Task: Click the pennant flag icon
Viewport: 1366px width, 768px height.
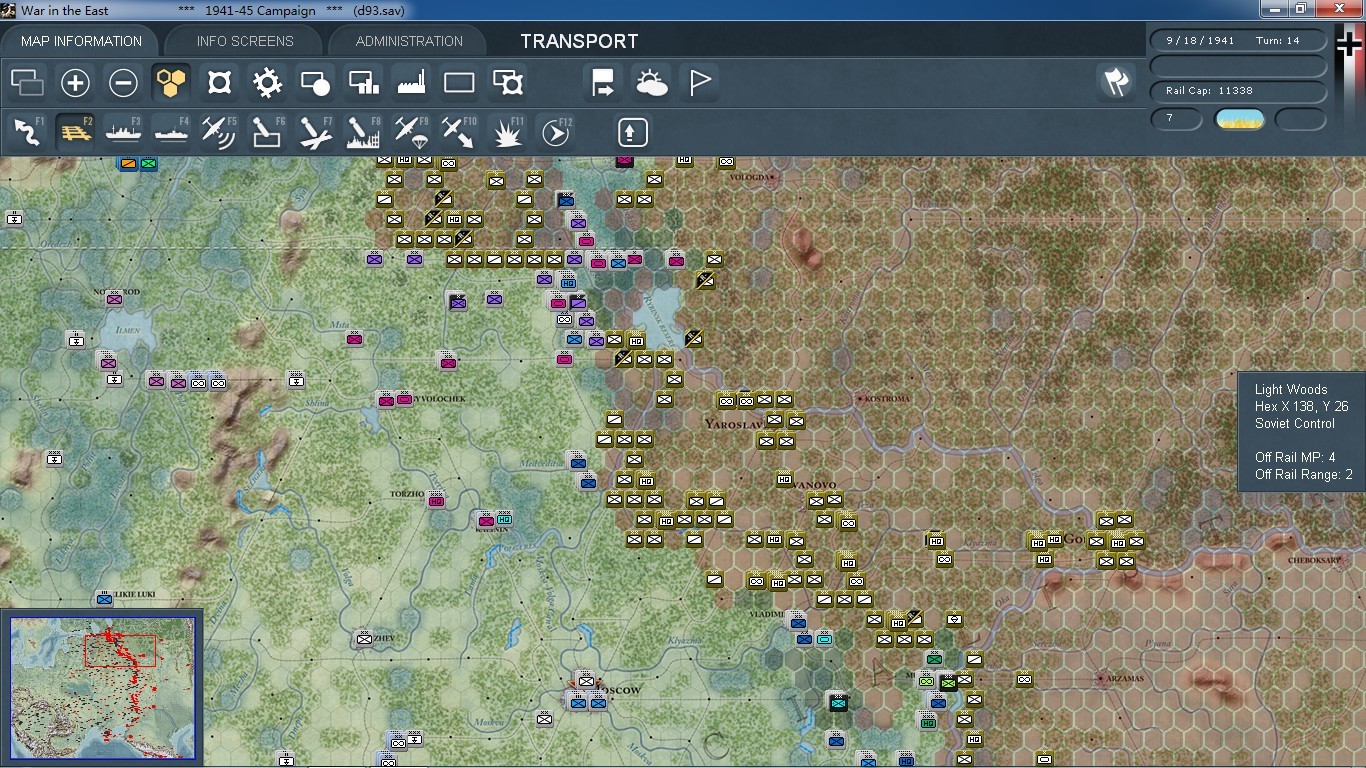Action: click(x=699, y=83)
